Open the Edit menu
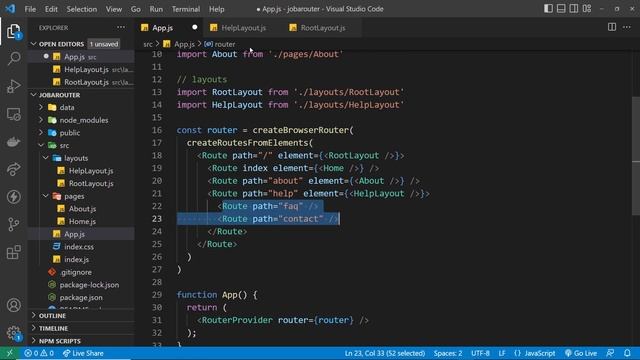This screenshot has height=360, width=640. click(51, 9)
